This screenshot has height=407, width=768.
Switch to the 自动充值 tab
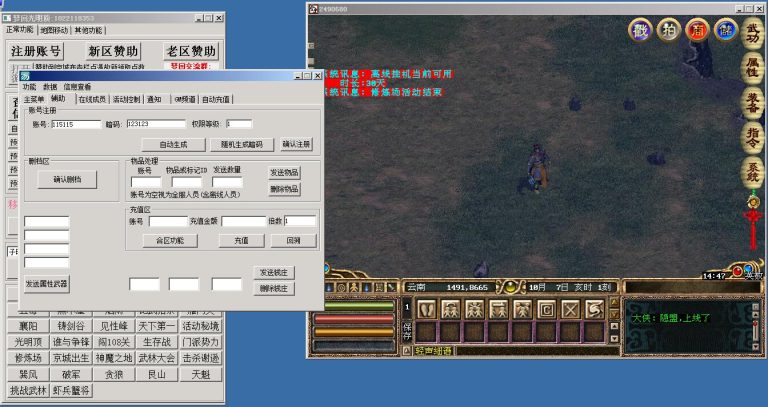216,99
